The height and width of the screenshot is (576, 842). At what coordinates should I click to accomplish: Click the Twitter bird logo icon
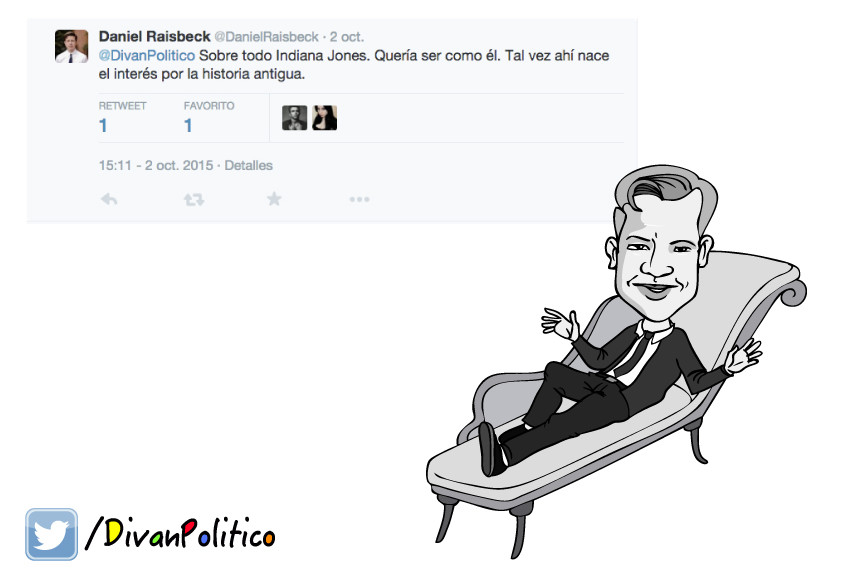[52, 534]
